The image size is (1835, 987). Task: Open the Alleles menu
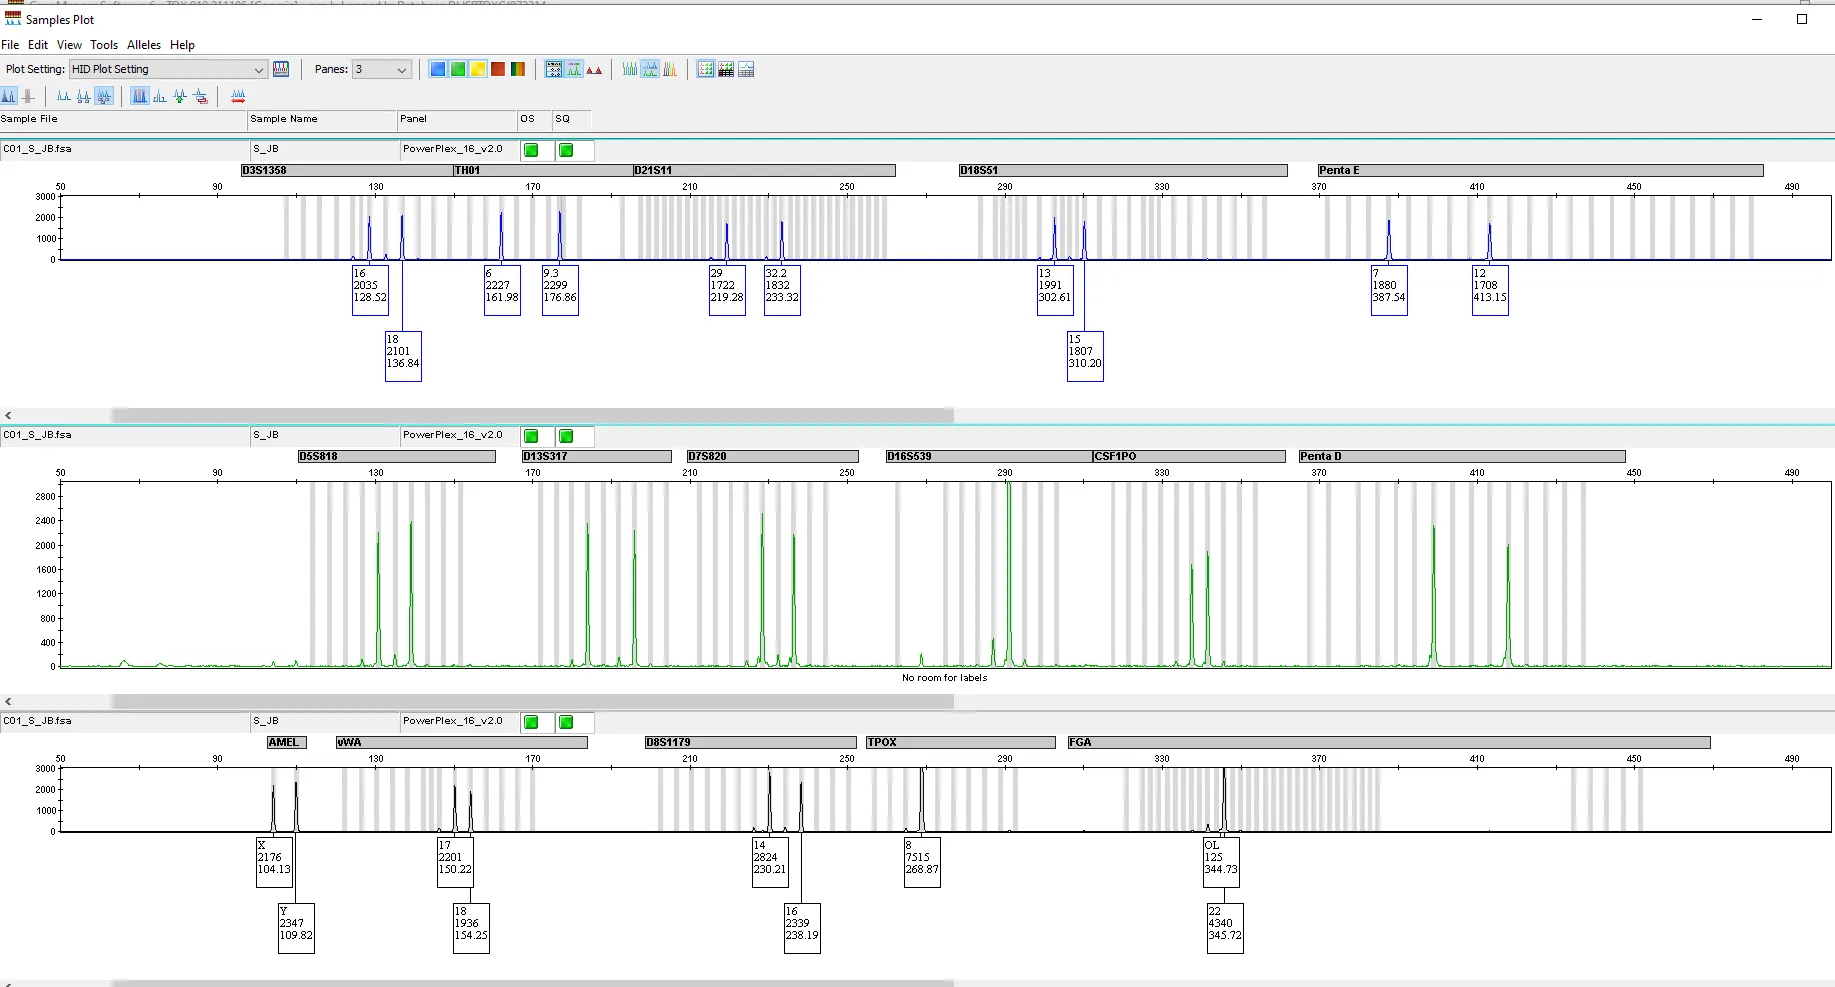(144, 45)
